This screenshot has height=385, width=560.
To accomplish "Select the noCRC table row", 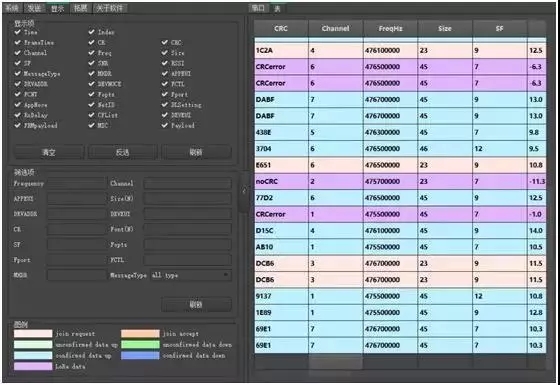I will click(x=400, y=181).
